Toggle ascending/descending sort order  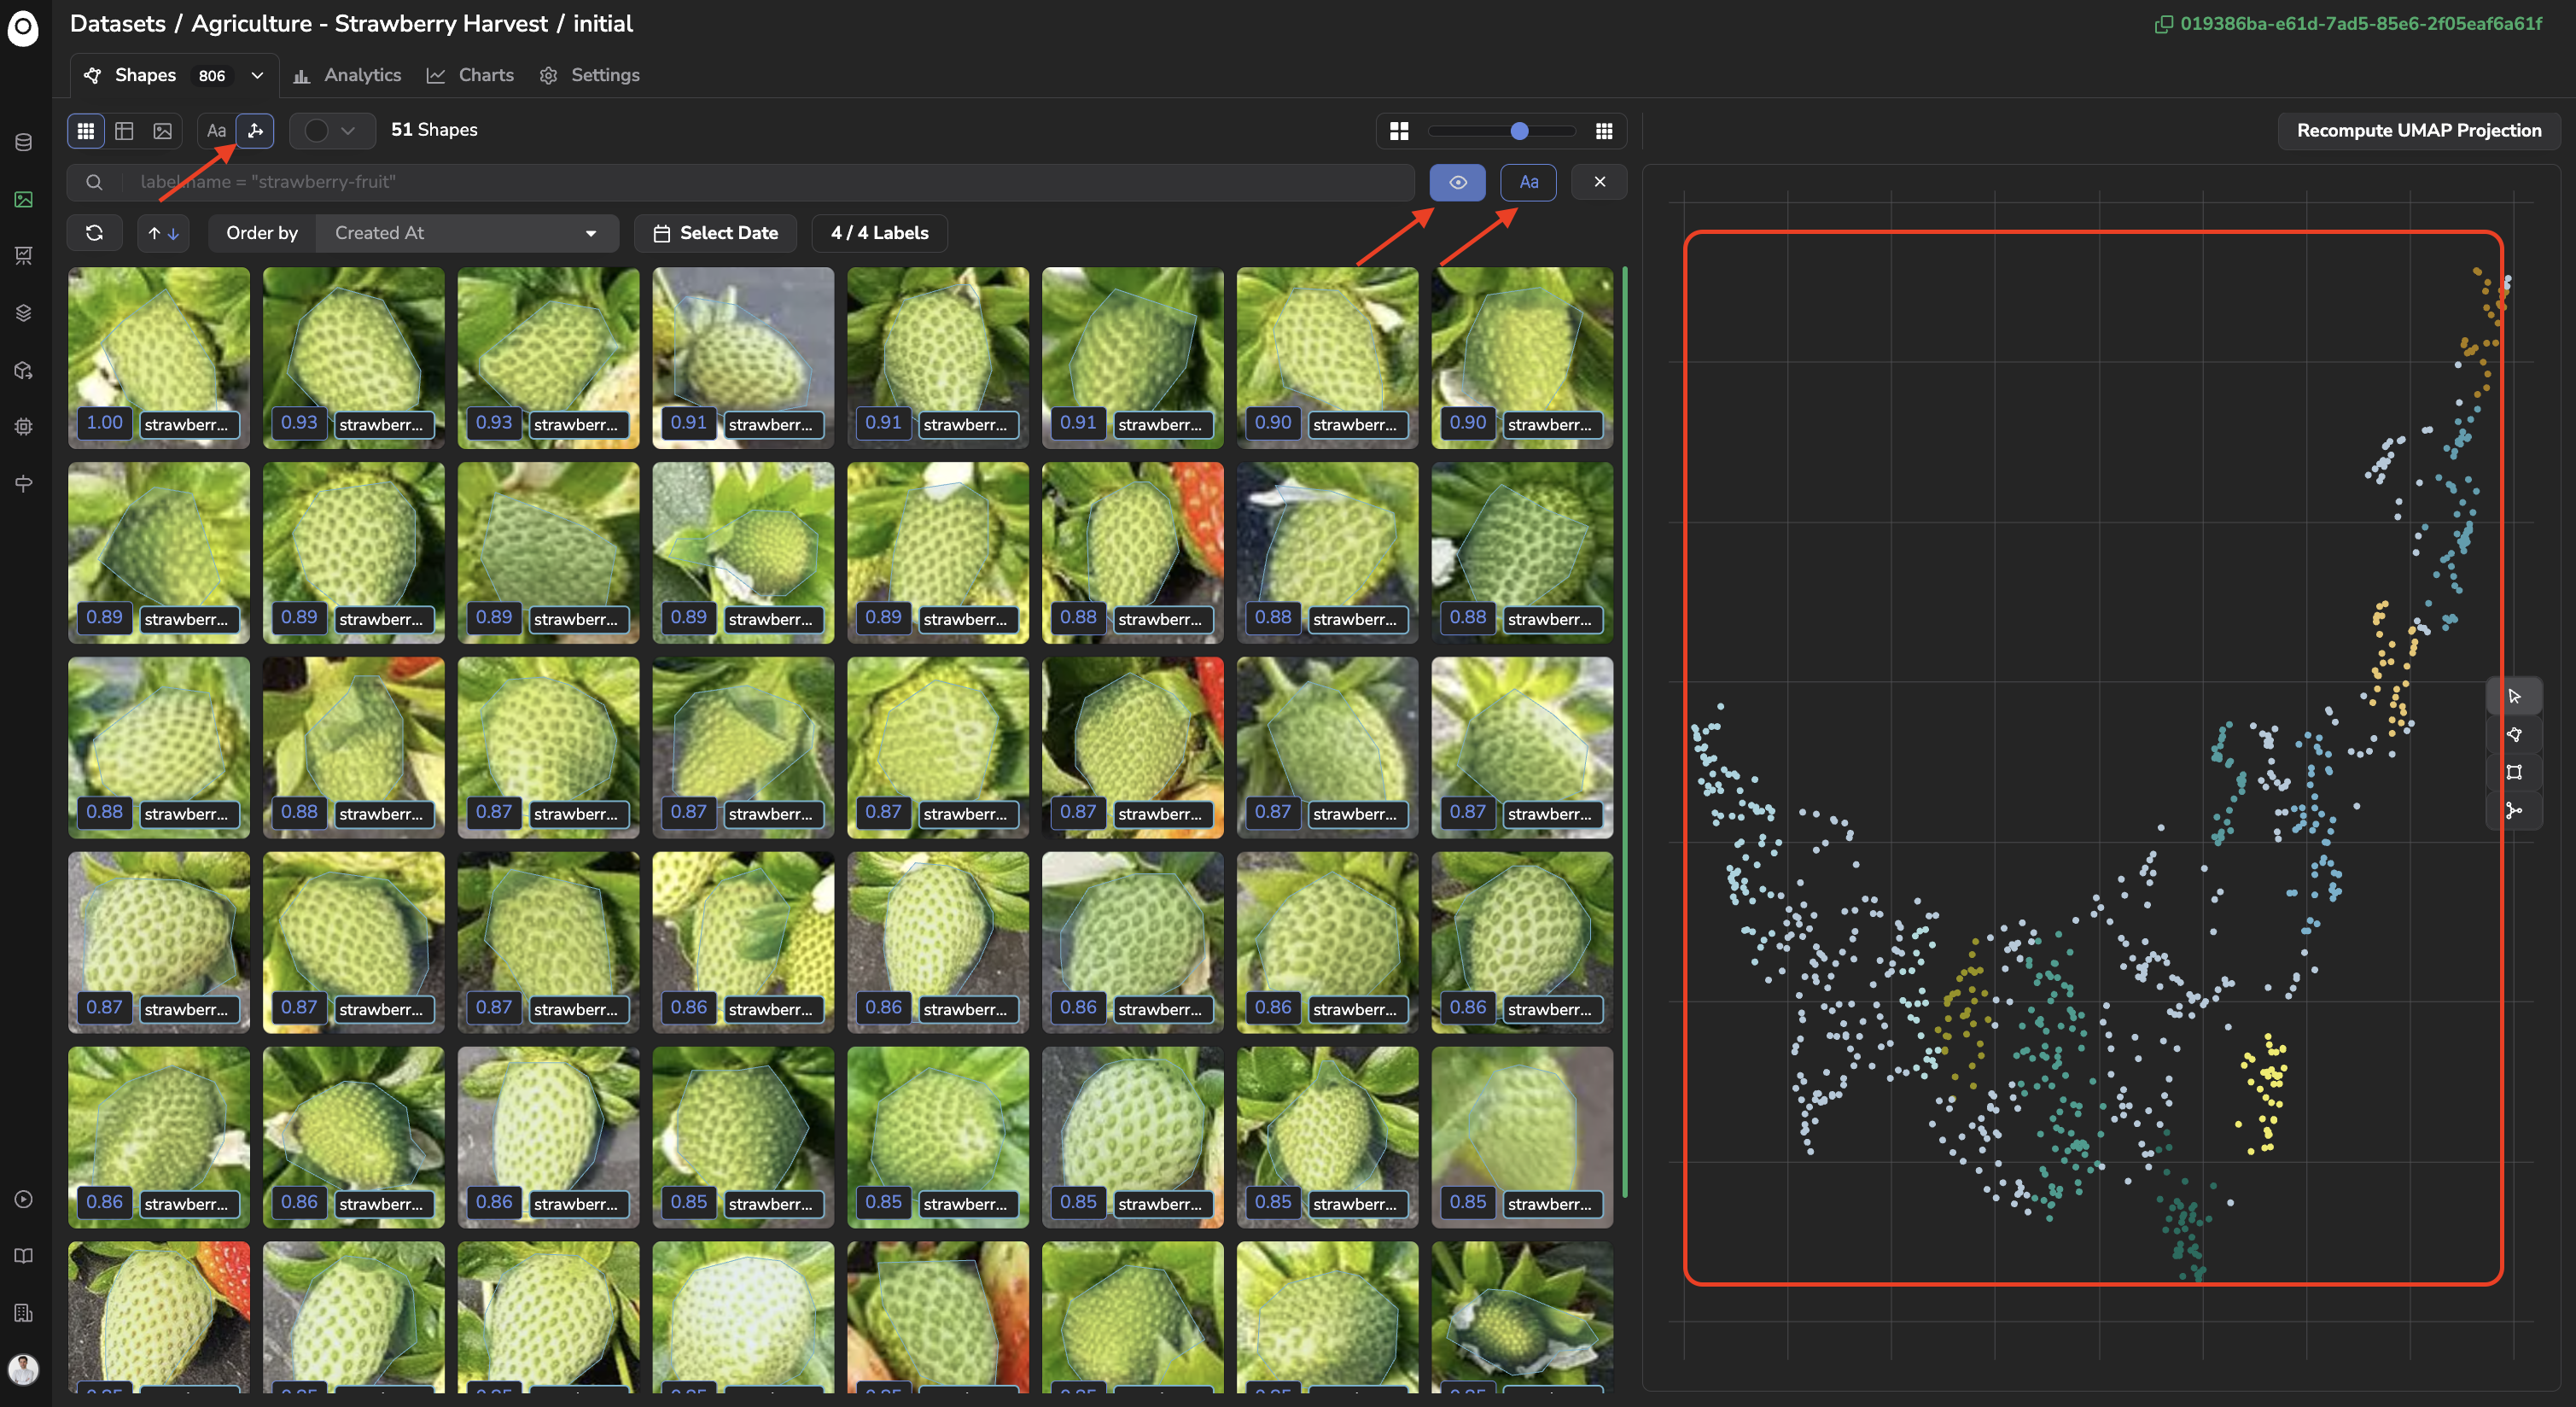(163, 233)
